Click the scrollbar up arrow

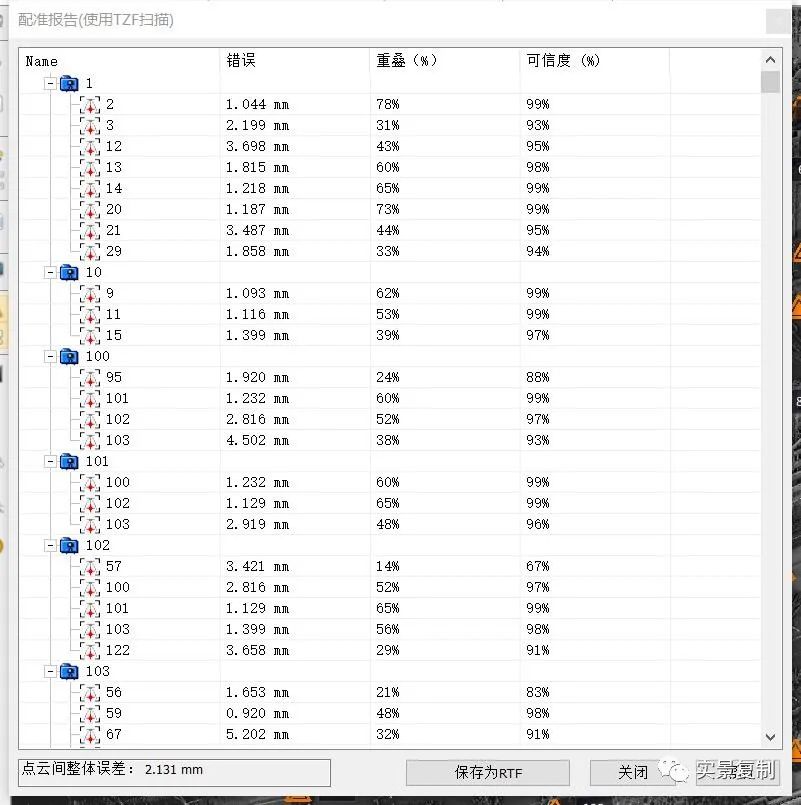770,60
